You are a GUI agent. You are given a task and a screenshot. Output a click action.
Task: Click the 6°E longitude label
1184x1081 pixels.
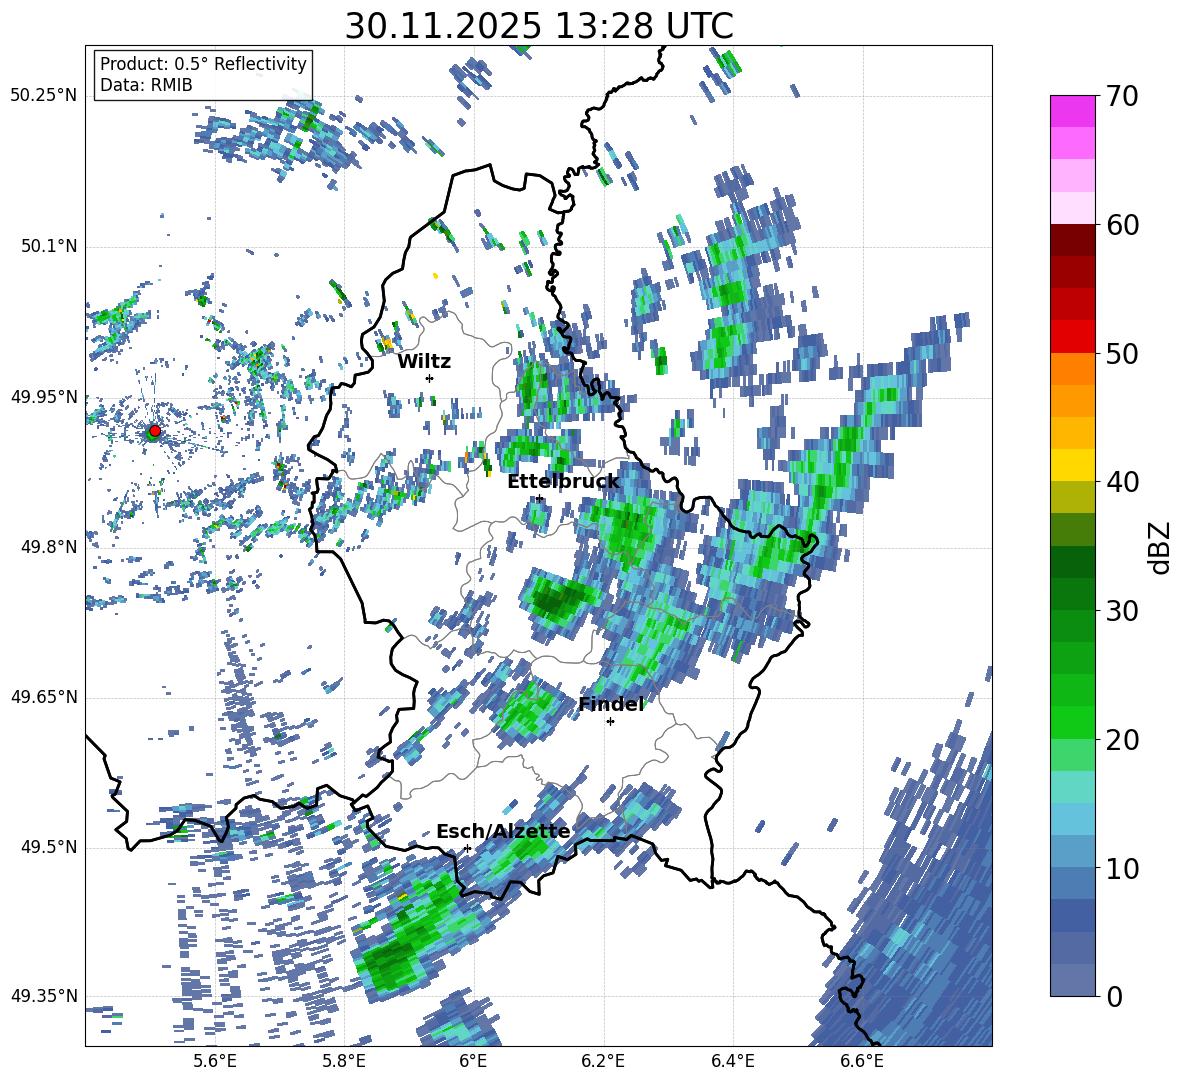click(x=473, y=1061)
